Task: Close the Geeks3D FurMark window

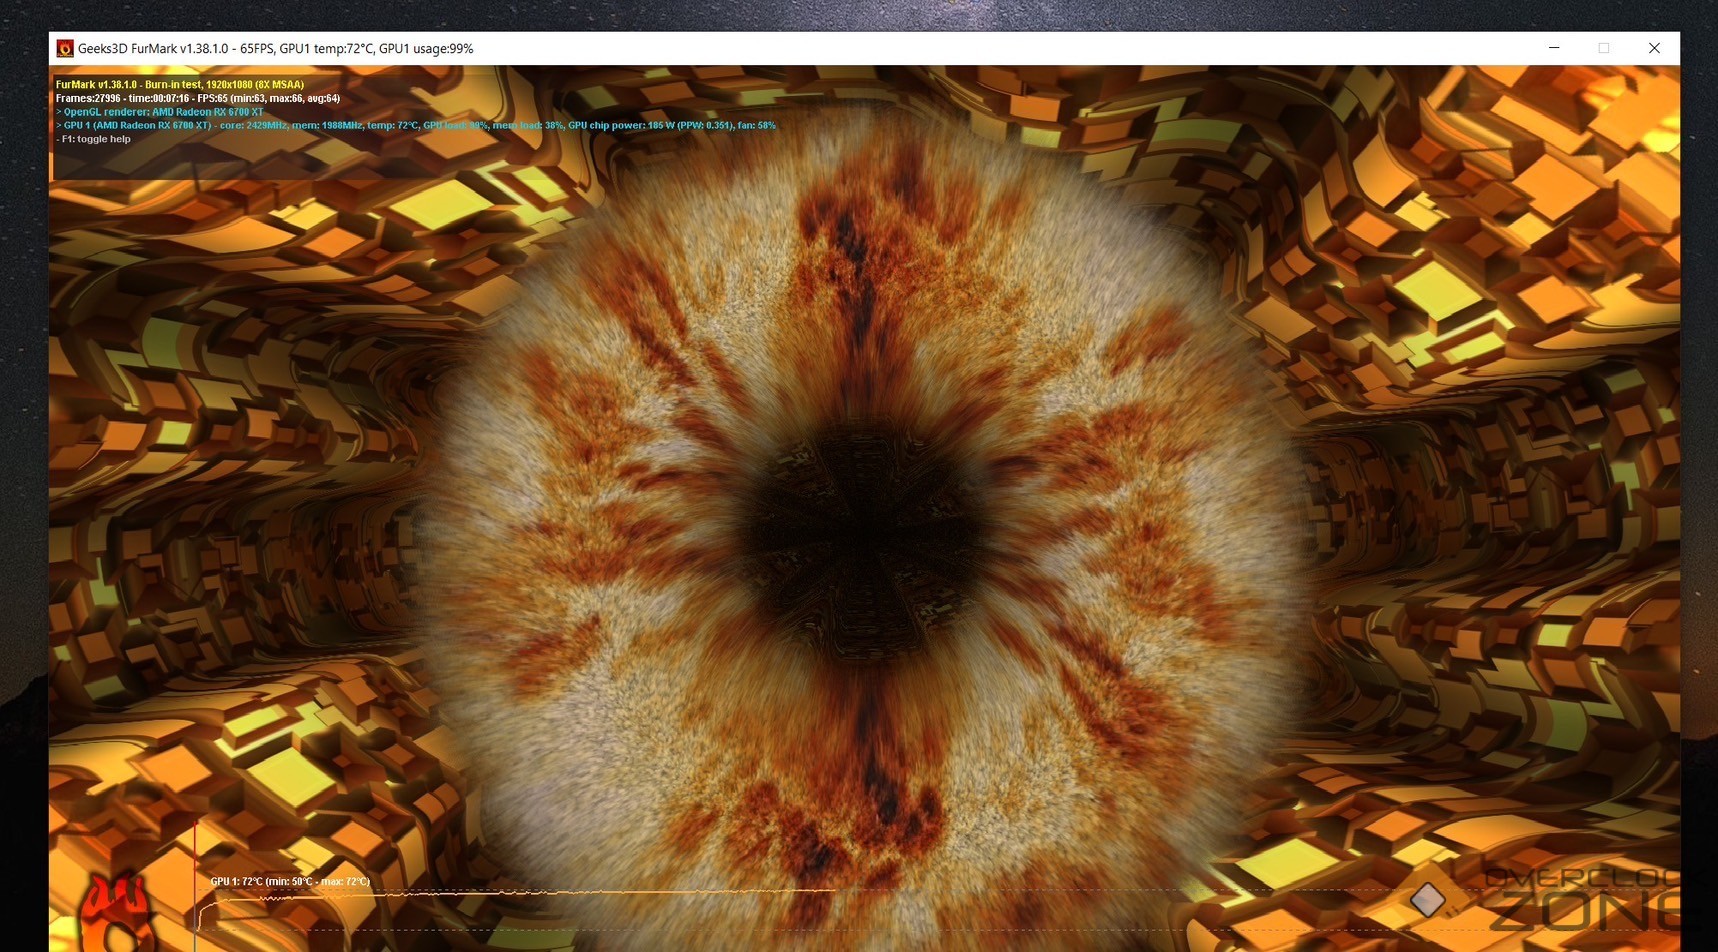Action: [1654, 48]
